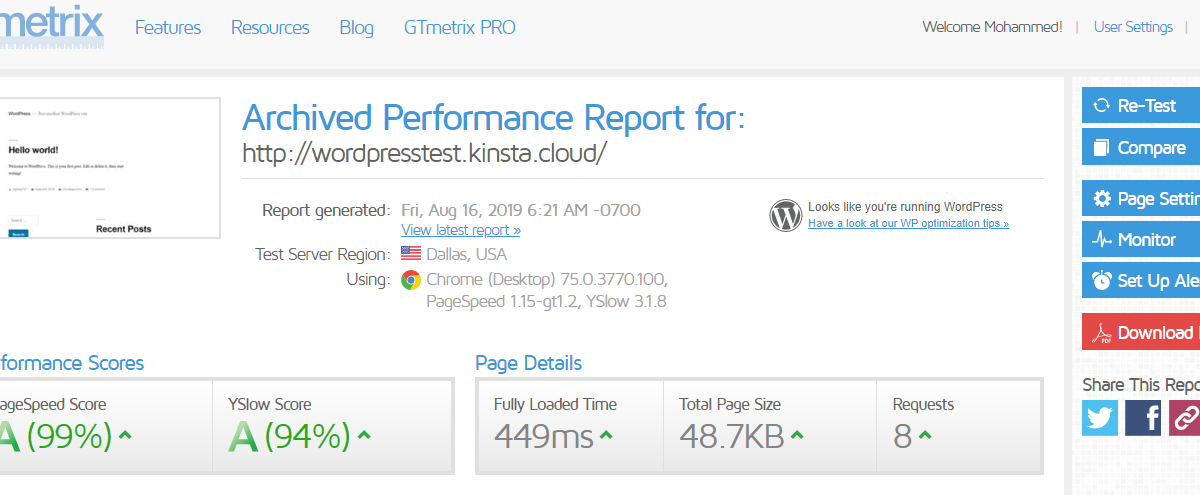Copy the report link icon
Screen dimensions: 1200x495
1185,417
